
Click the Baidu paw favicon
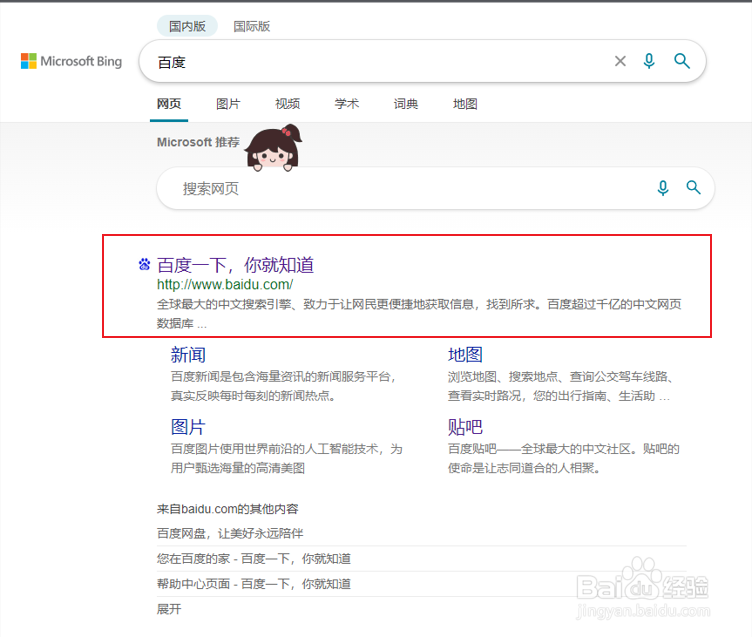point(144,264)
